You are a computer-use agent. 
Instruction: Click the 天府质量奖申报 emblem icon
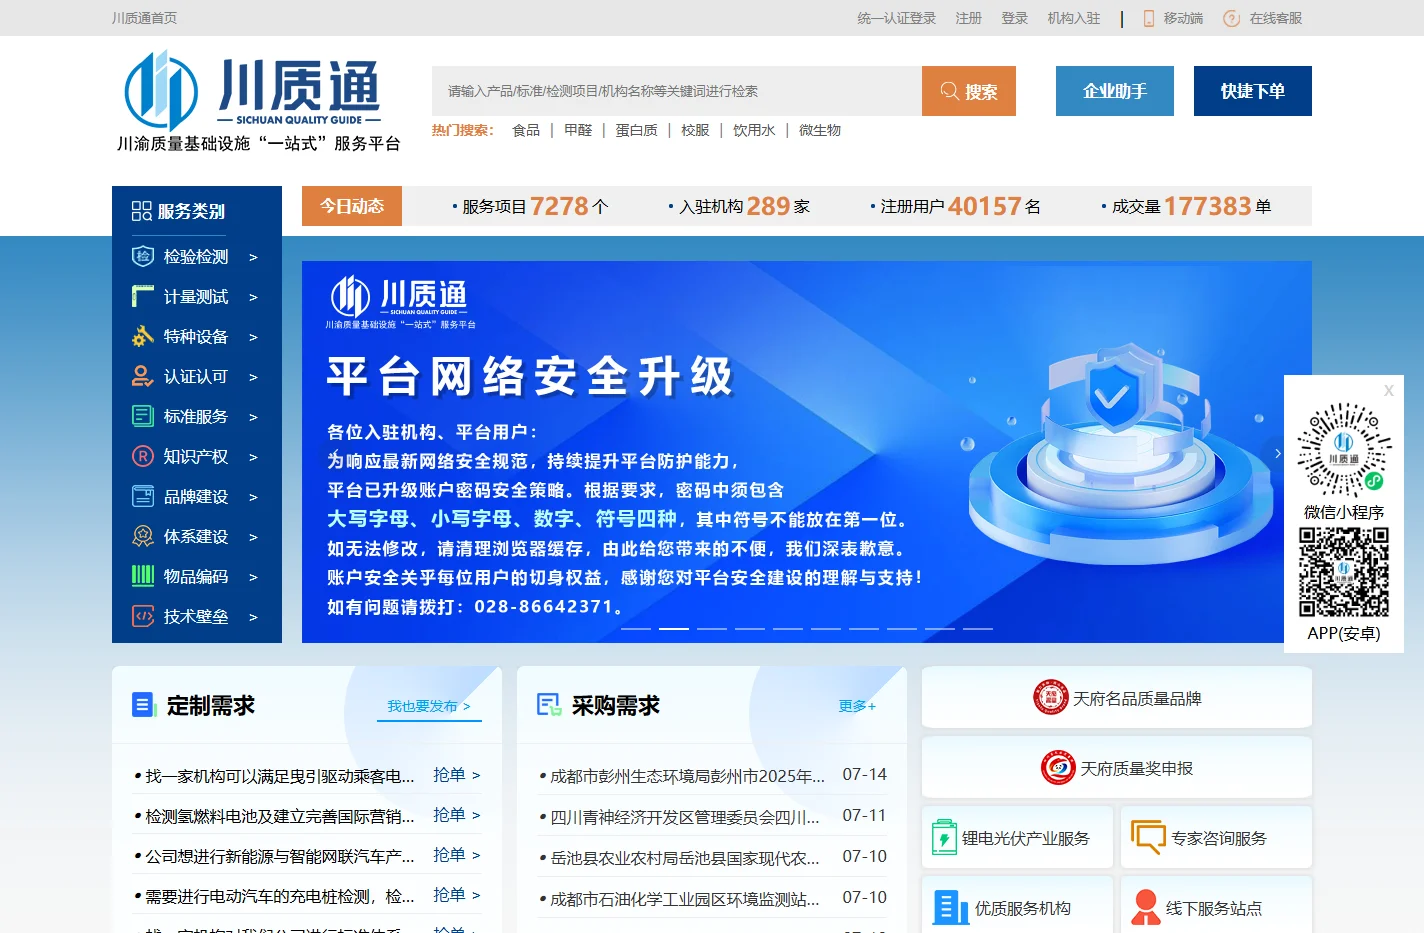click(x=1058, y=768)
